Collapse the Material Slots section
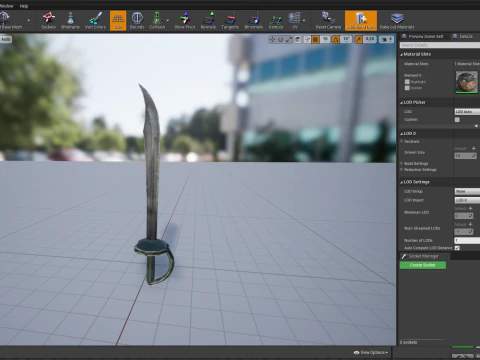Viewport: 480px width, 360px height. (x=401, y=54)
